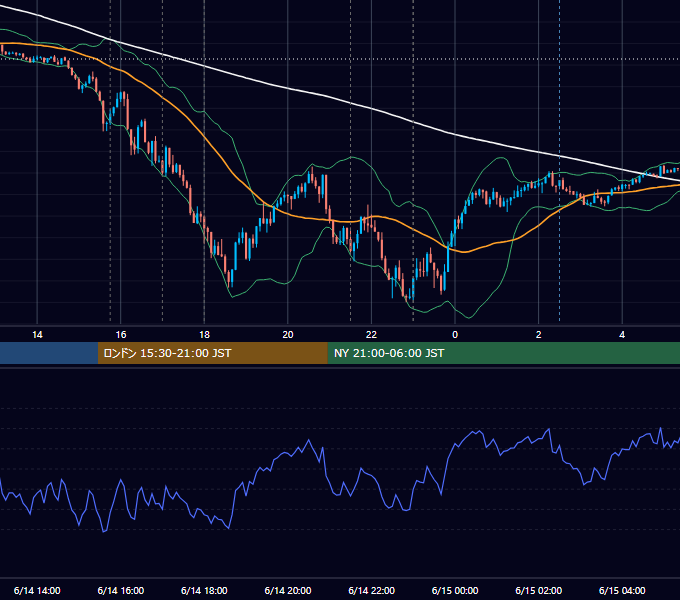Click the 6/14 20:00 date label
Screen dimensions: 680x600
(x=288, y=590)
